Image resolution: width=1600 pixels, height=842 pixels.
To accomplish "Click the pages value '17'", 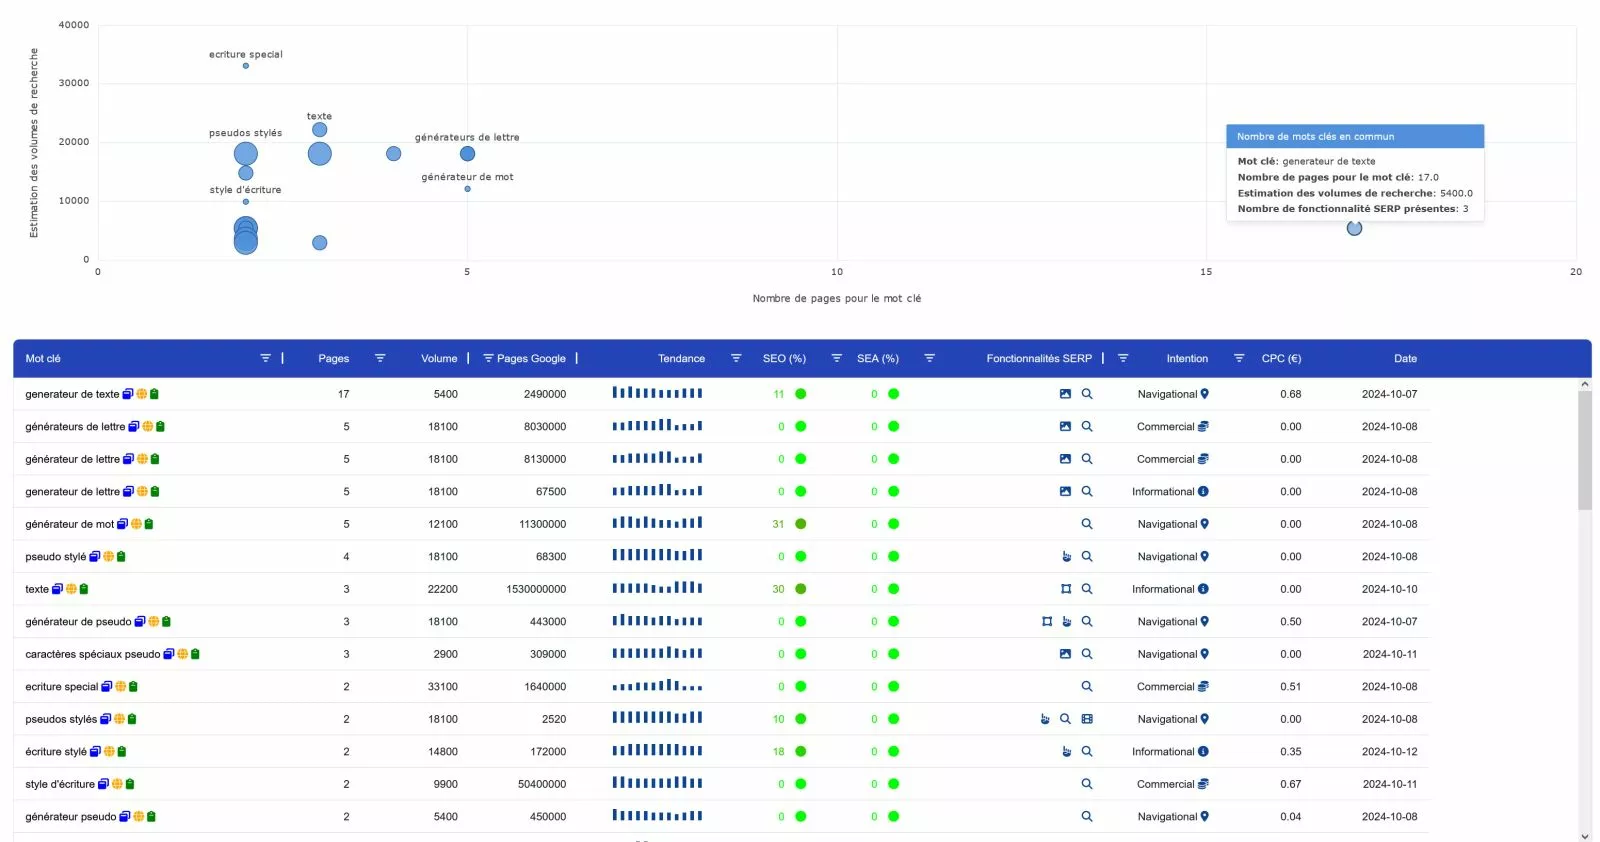I will (x=344, y=394).
